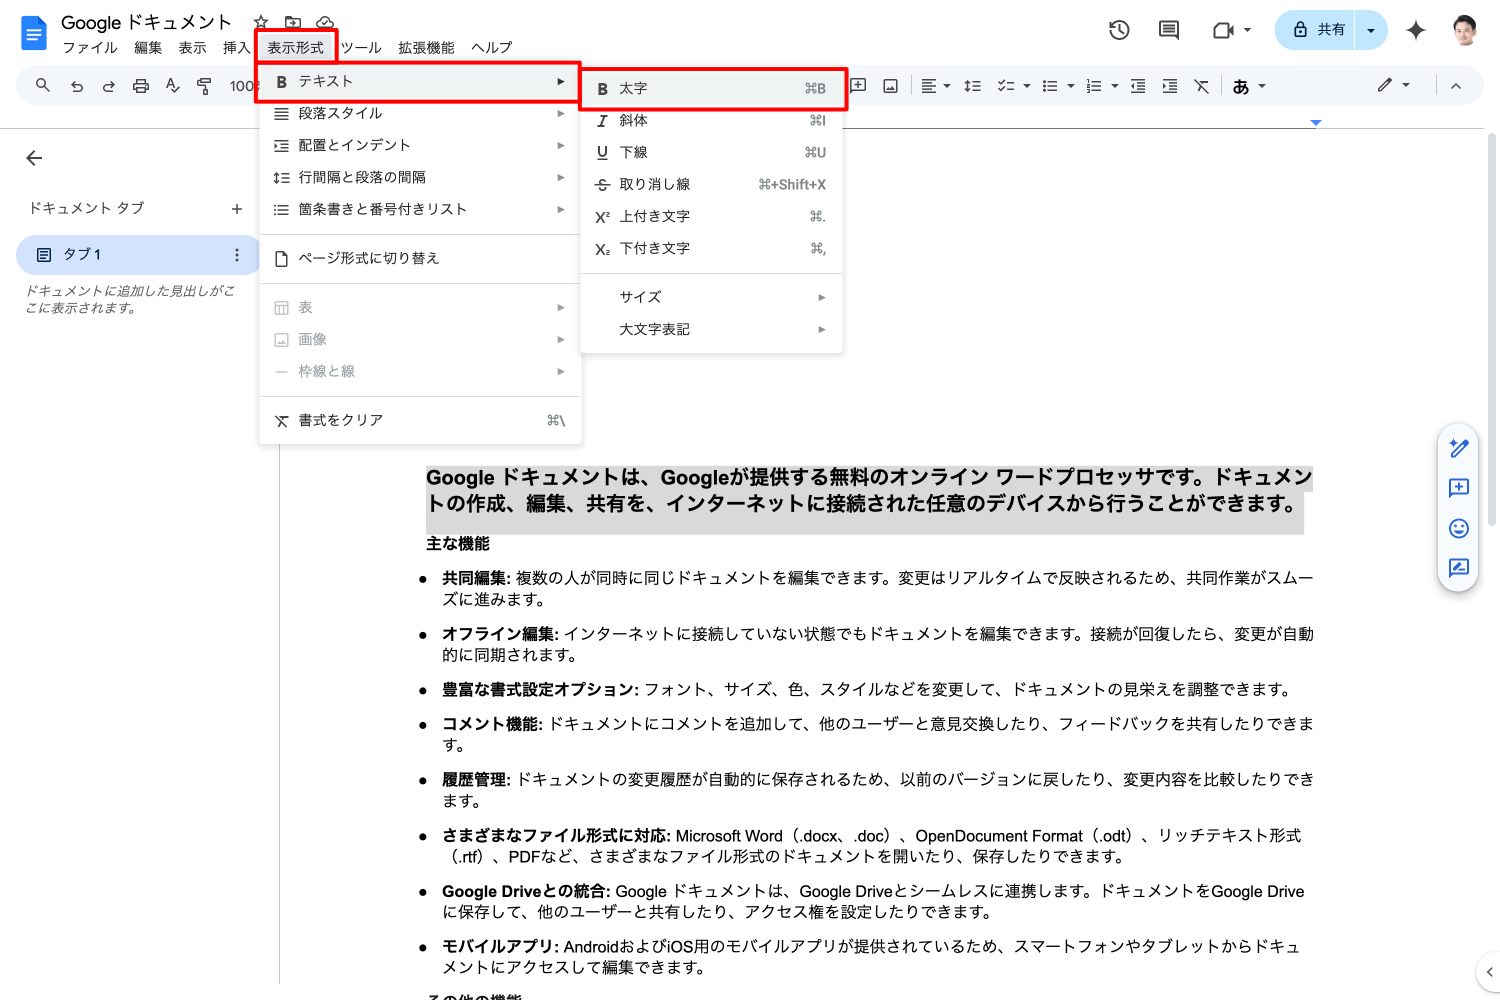Add a comment from the toolbar
Screen dimensions: 1500x1000
click(858, 86)
